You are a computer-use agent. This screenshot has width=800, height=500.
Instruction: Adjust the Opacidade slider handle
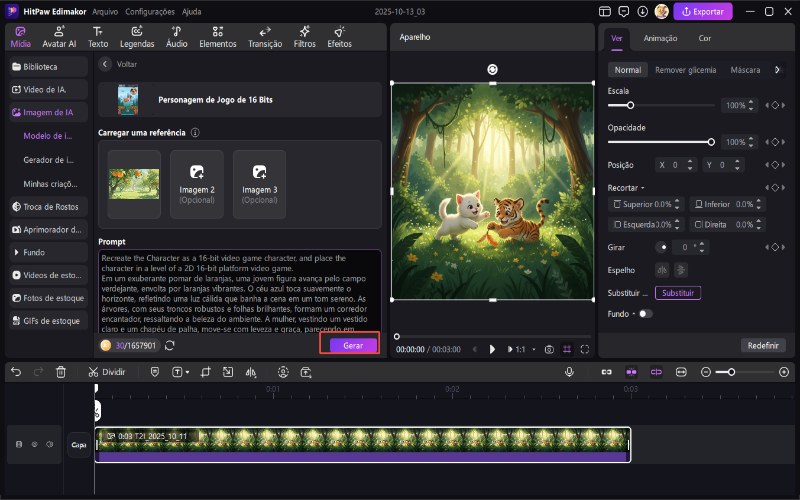click(x=711, y=142)
